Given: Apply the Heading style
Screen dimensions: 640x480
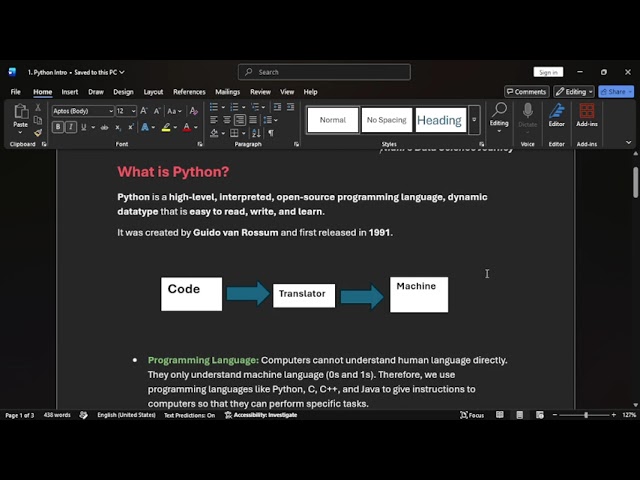Looking at the screenshot, I should point(441,120).
